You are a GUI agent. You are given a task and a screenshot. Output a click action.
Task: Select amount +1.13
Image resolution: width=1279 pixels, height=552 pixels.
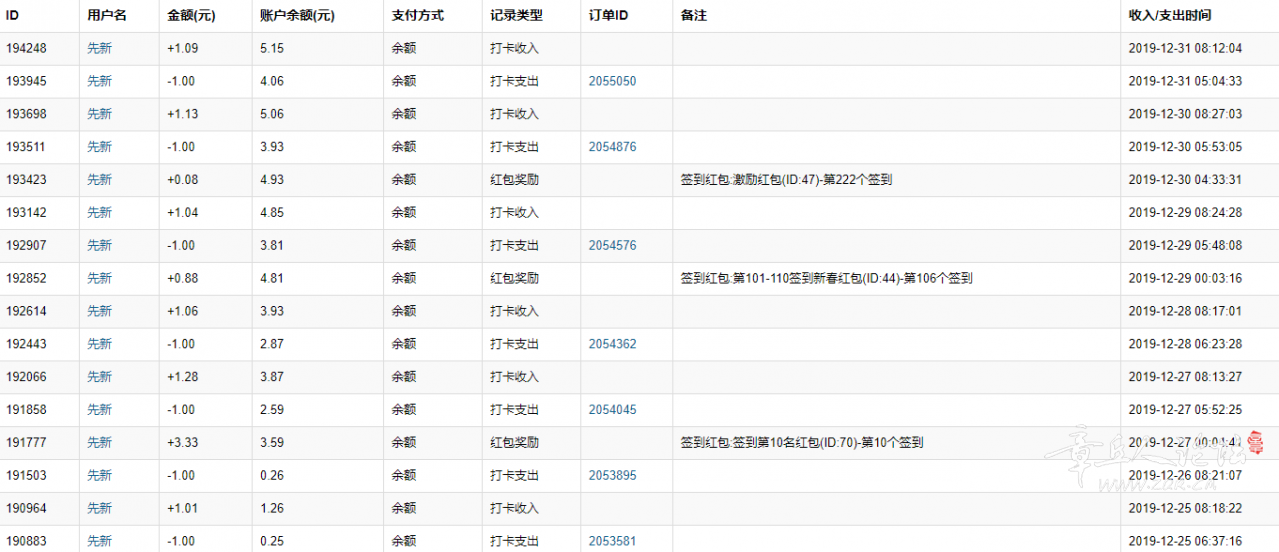click(x=183, y=114)
